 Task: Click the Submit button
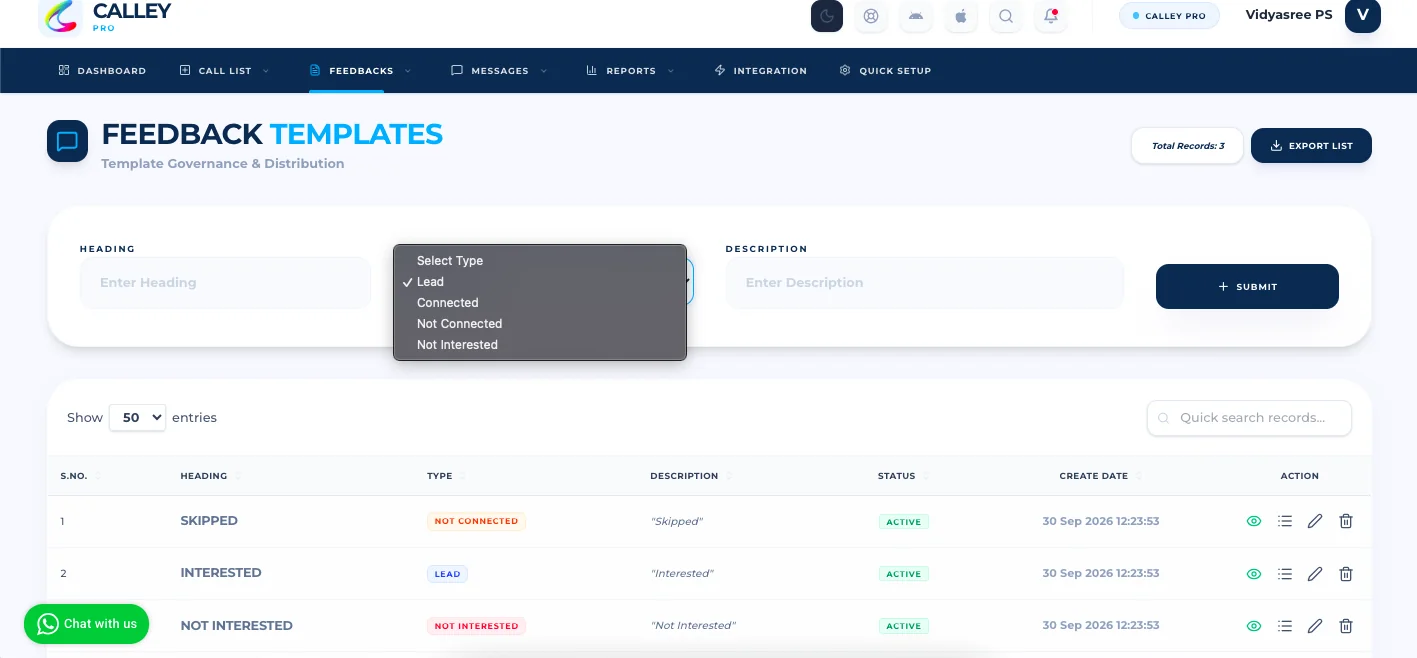tap(1247, 287)
